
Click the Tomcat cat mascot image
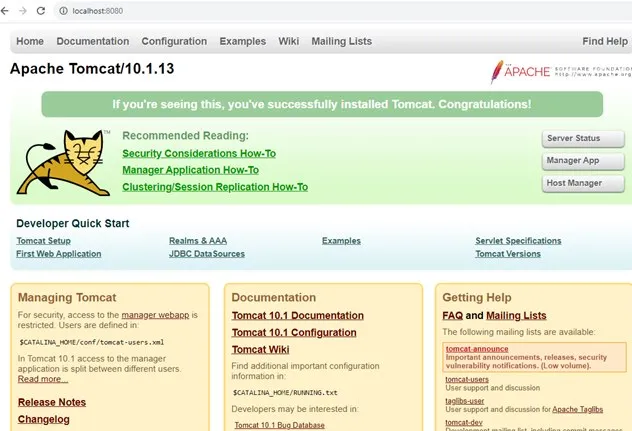(64, 162)
